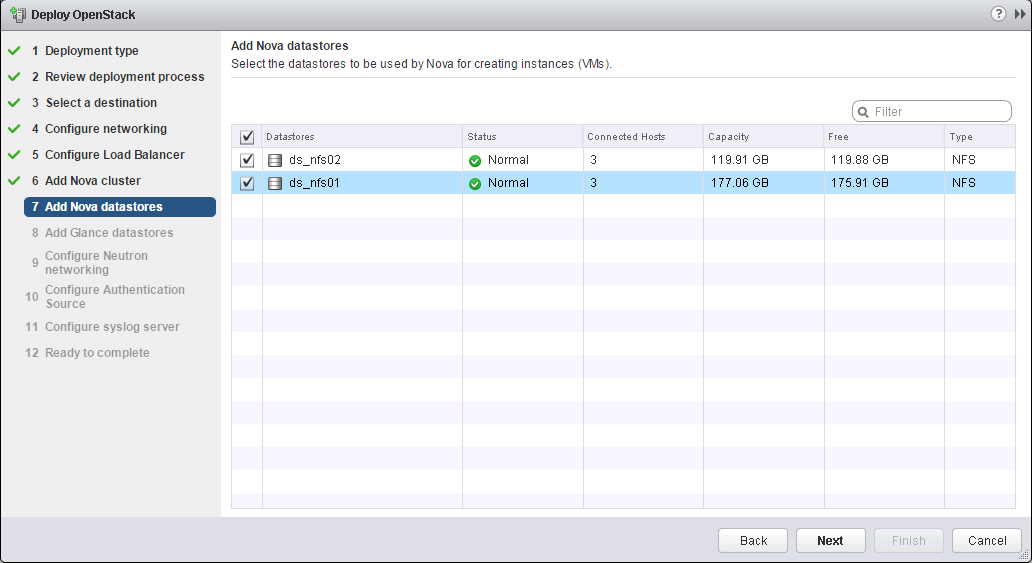Image resolution: width=1032 pixels, height=563 pixels.
Task: Uncheck the ds_nfs01 datastore checkbox
Action: (247, 183)
